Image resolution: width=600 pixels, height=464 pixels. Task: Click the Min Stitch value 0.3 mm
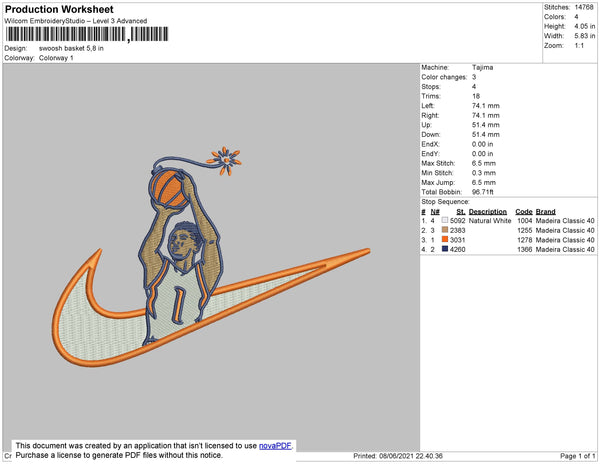coord(484,173)
